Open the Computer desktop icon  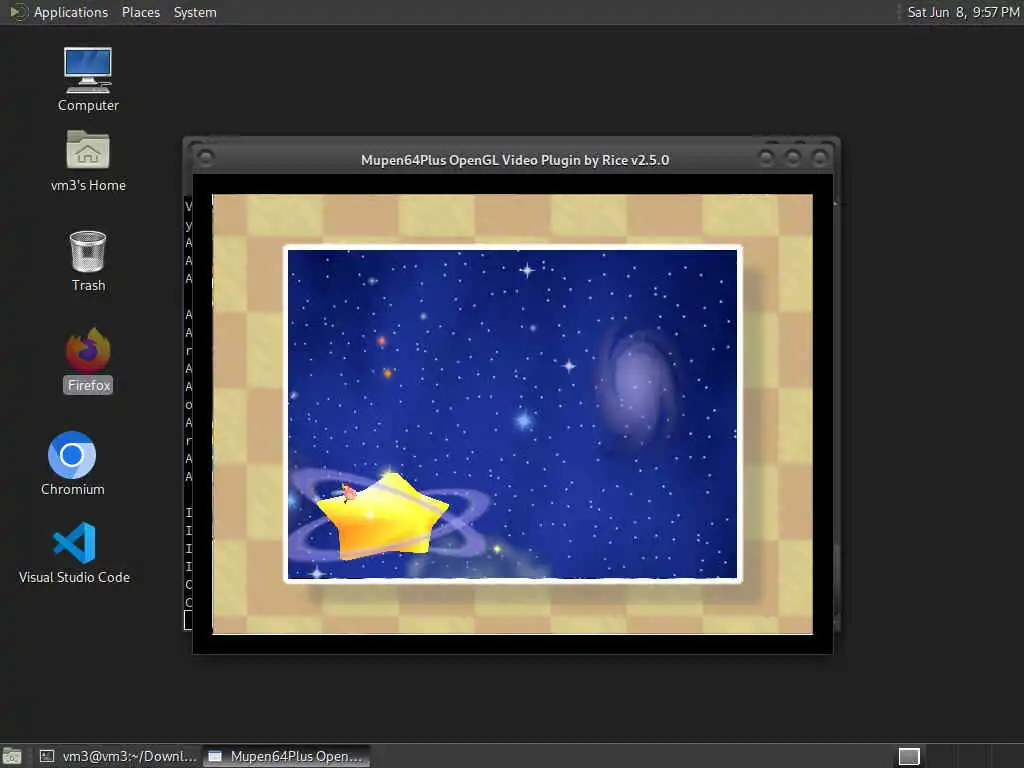pyautogui.click(x=88, y=80)
